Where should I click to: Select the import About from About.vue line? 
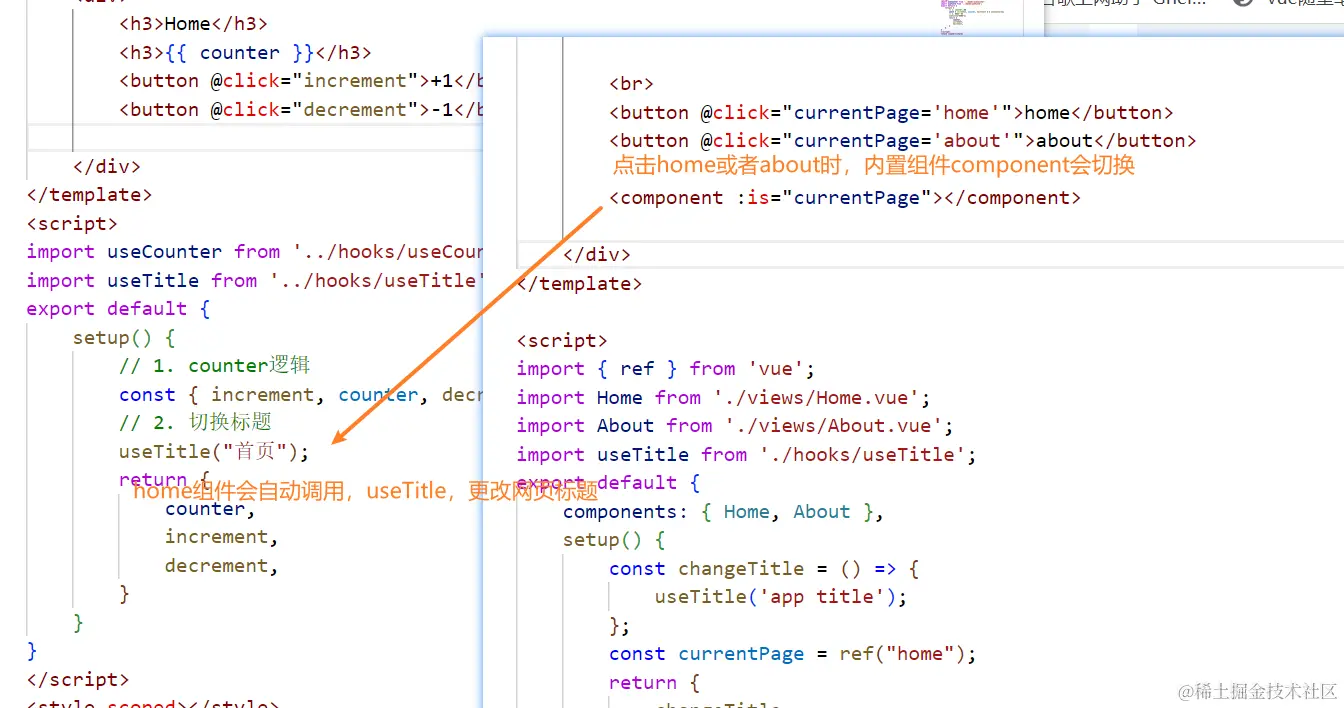735,426
